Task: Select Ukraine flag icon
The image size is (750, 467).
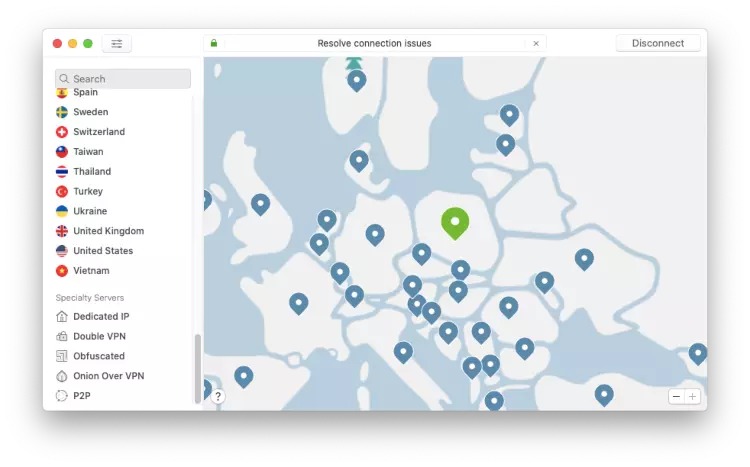Action: coord(62,211)
